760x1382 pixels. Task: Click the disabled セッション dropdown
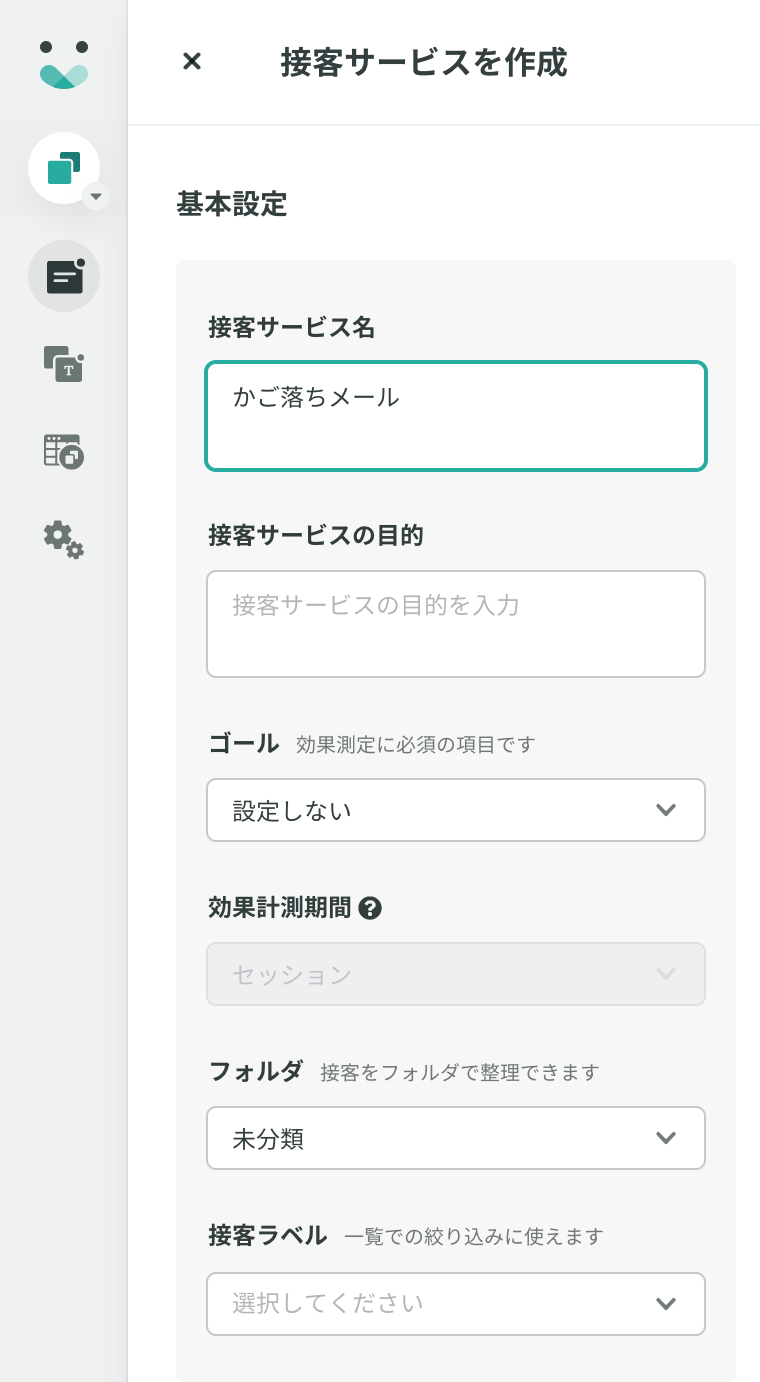[456, 974]
